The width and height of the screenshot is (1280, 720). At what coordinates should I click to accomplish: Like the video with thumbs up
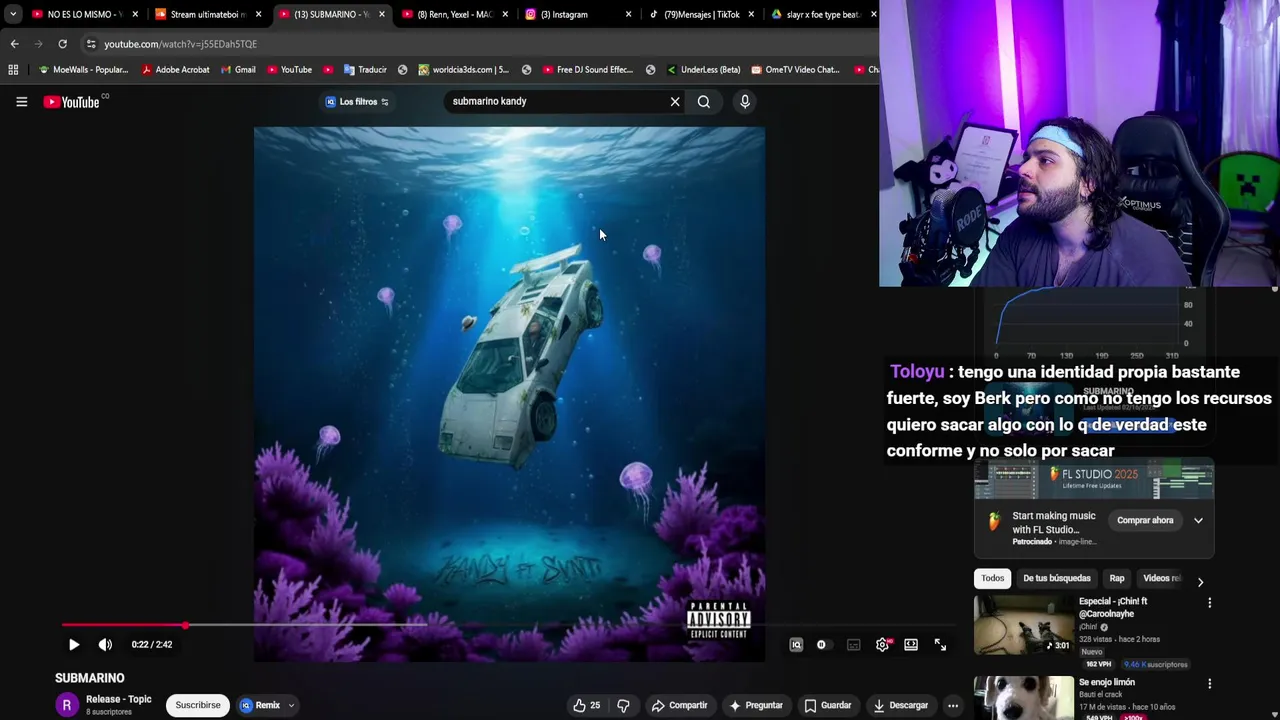point(586,705)
